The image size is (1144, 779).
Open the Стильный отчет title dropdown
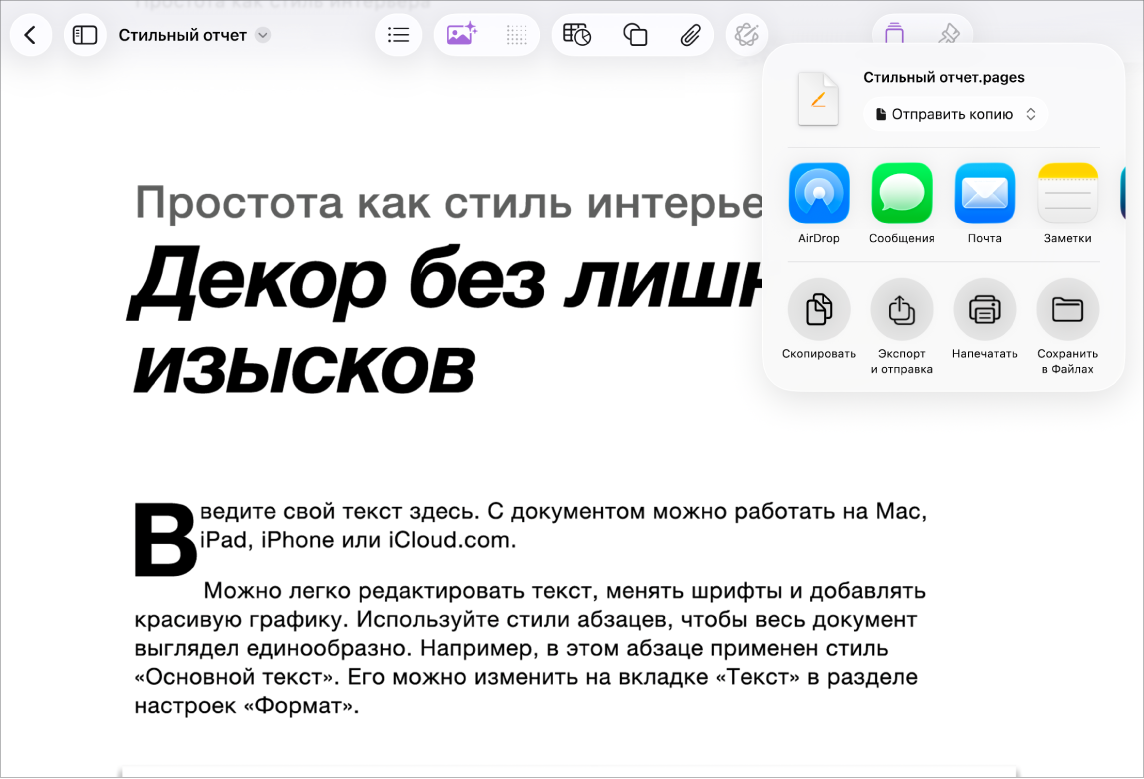[194, 35]
